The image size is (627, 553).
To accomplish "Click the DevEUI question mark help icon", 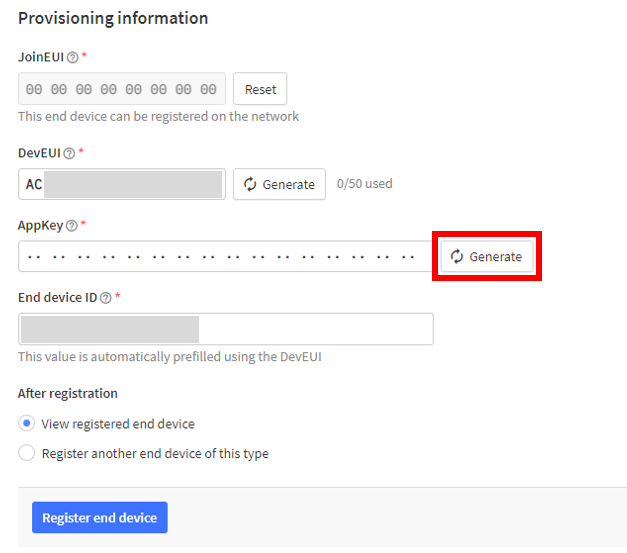I will click(x=69, y=154).
